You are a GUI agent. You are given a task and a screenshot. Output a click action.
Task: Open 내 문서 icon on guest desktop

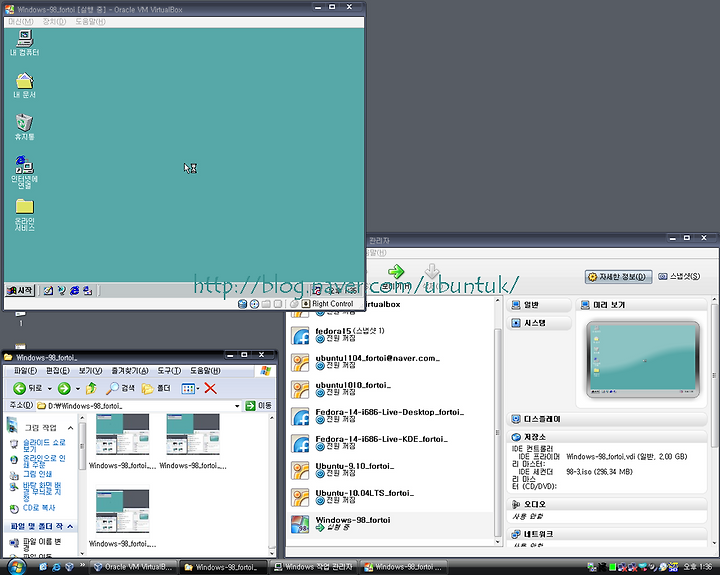[x=25, y=85]
